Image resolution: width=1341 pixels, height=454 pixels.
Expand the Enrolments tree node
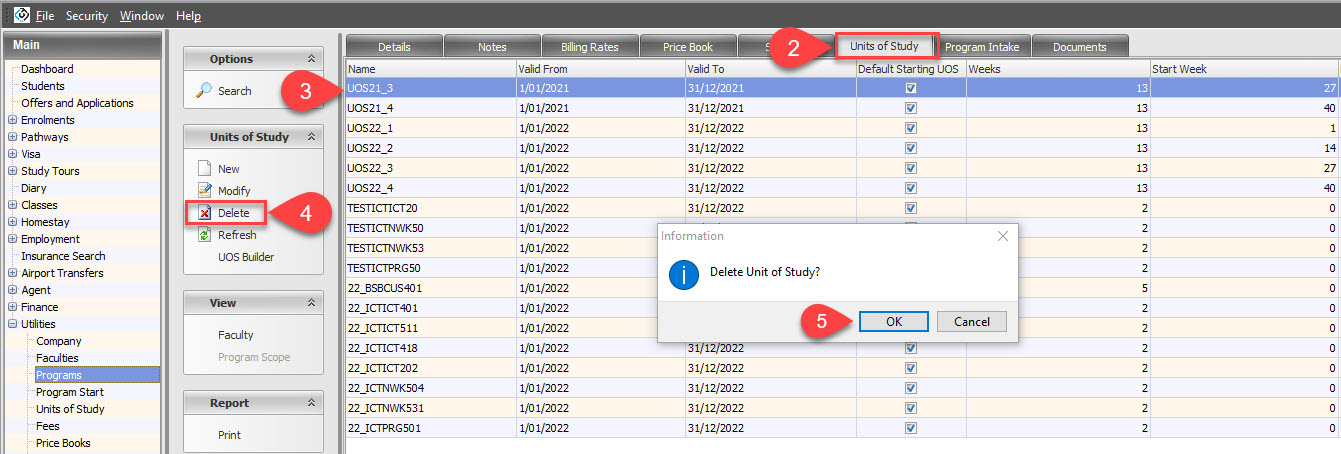(12, 120)
